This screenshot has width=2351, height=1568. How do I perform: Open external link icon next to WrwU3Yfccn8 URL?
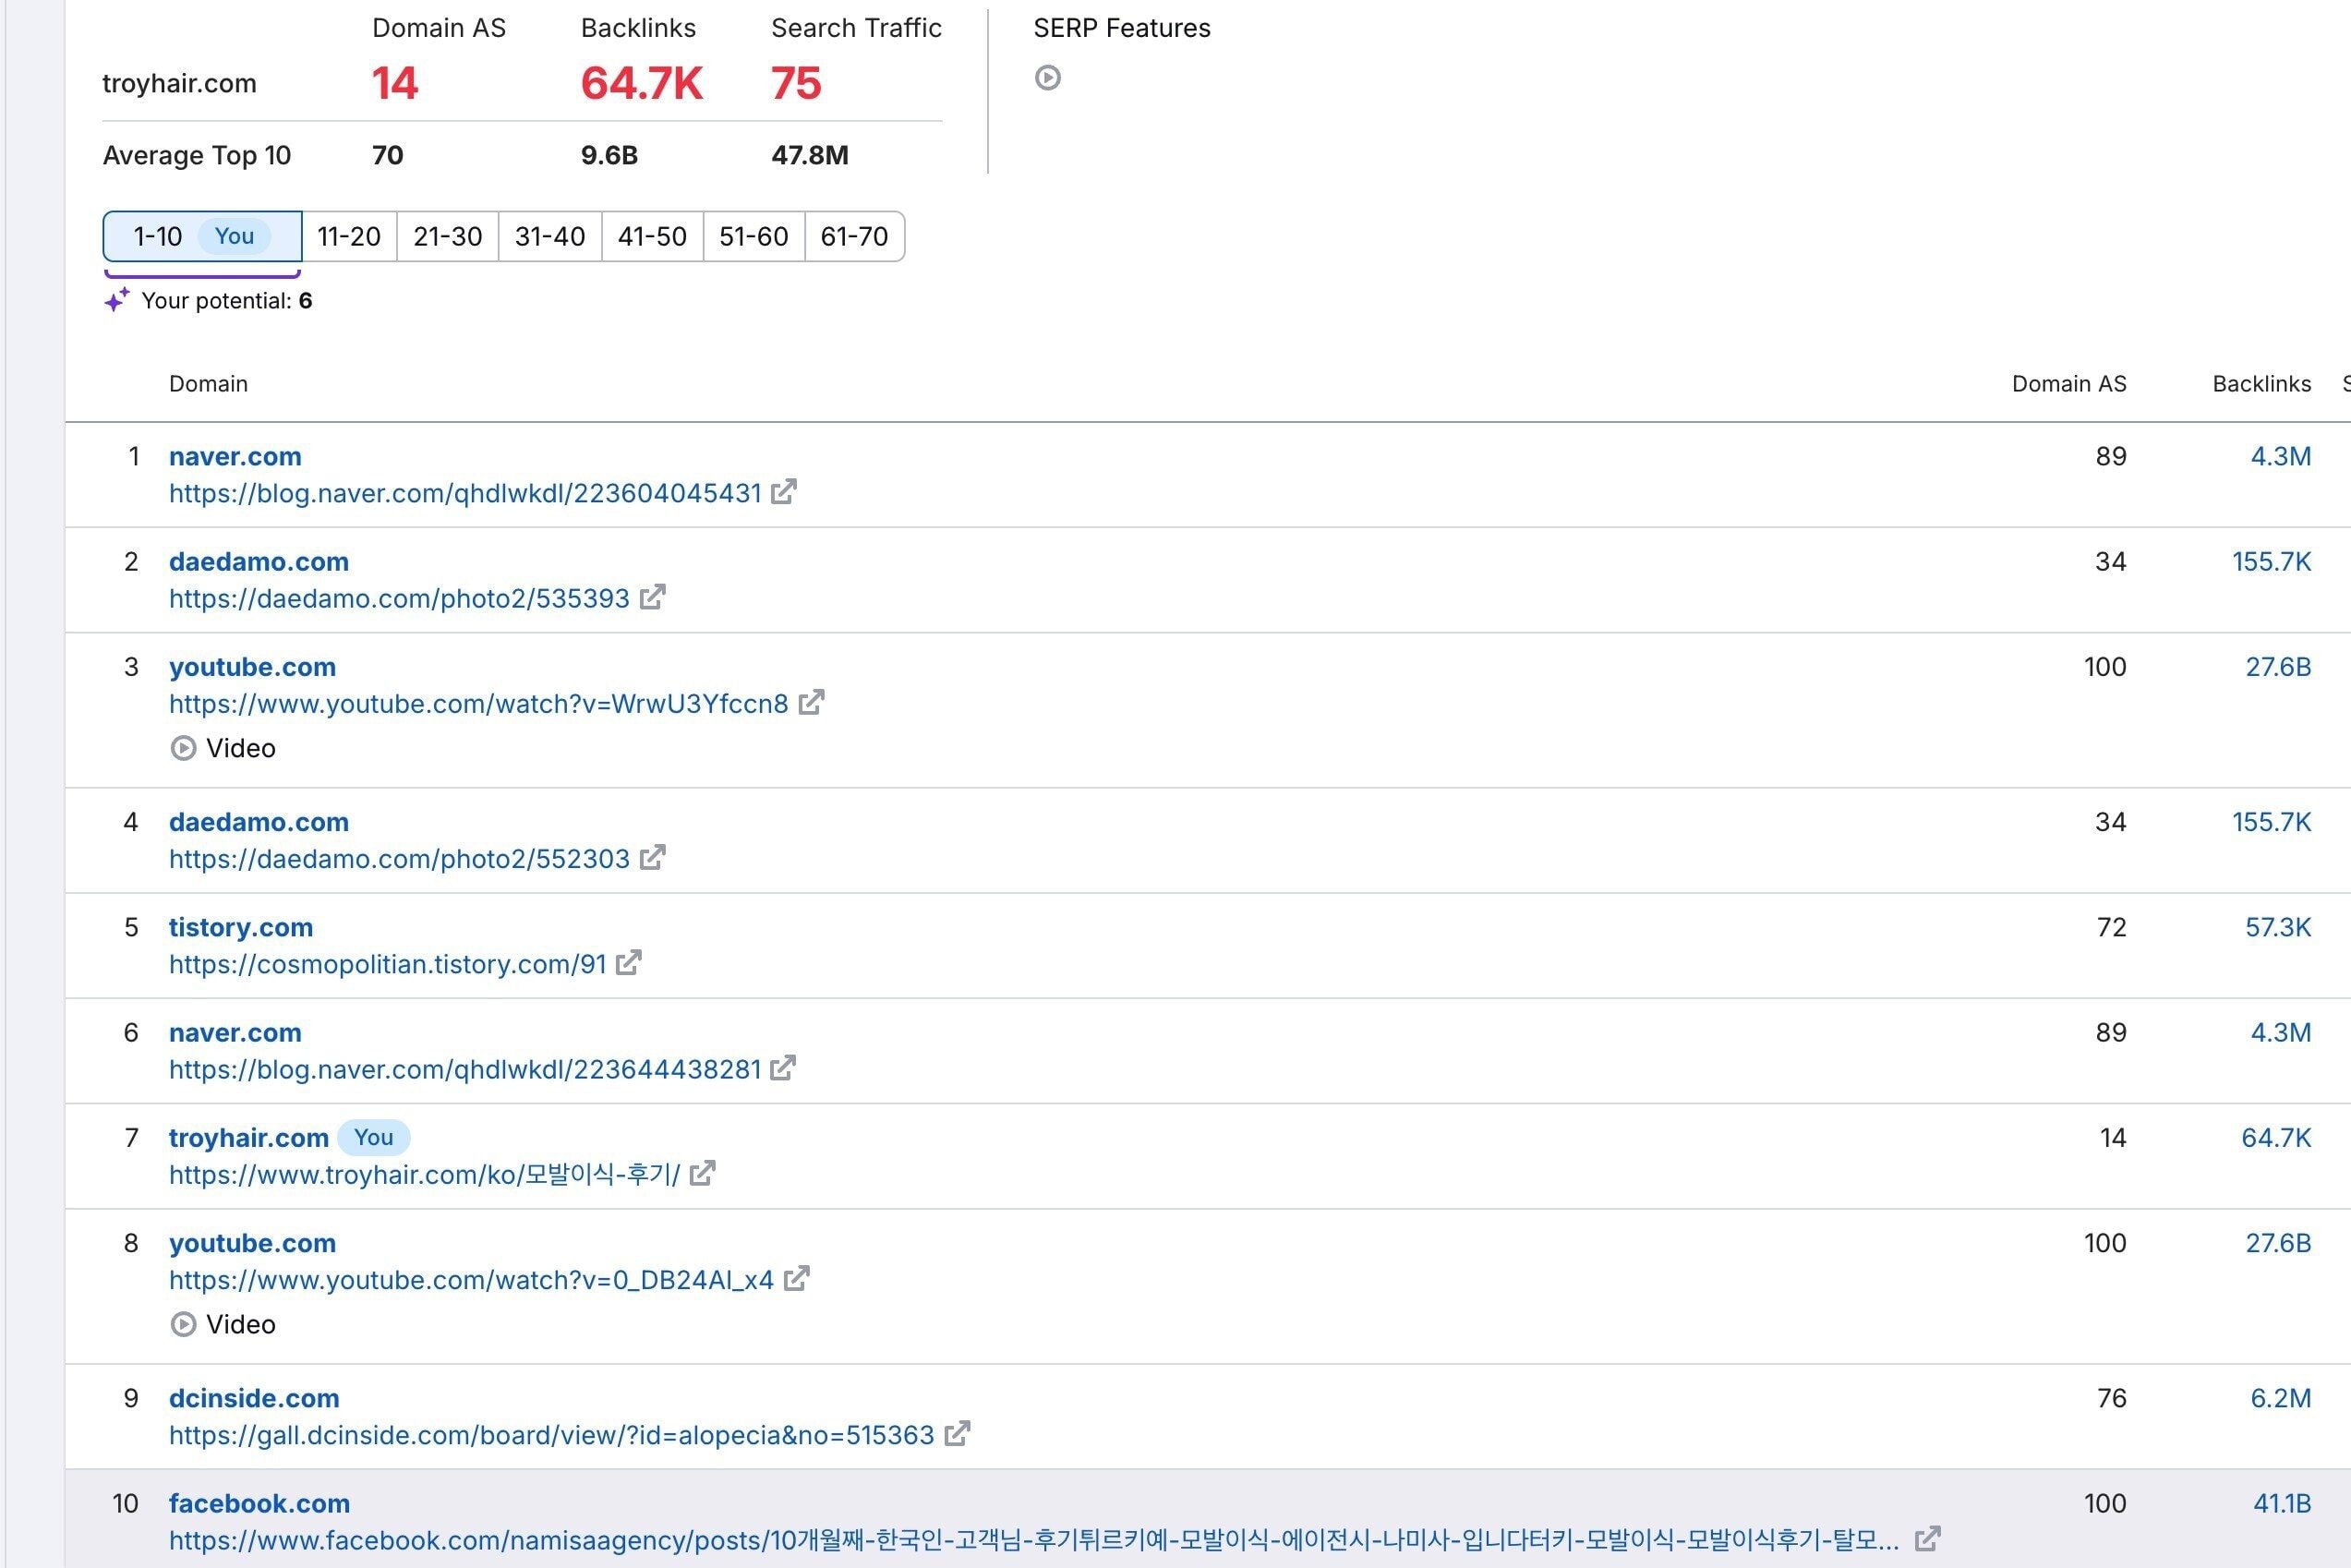tap(811, 702)
